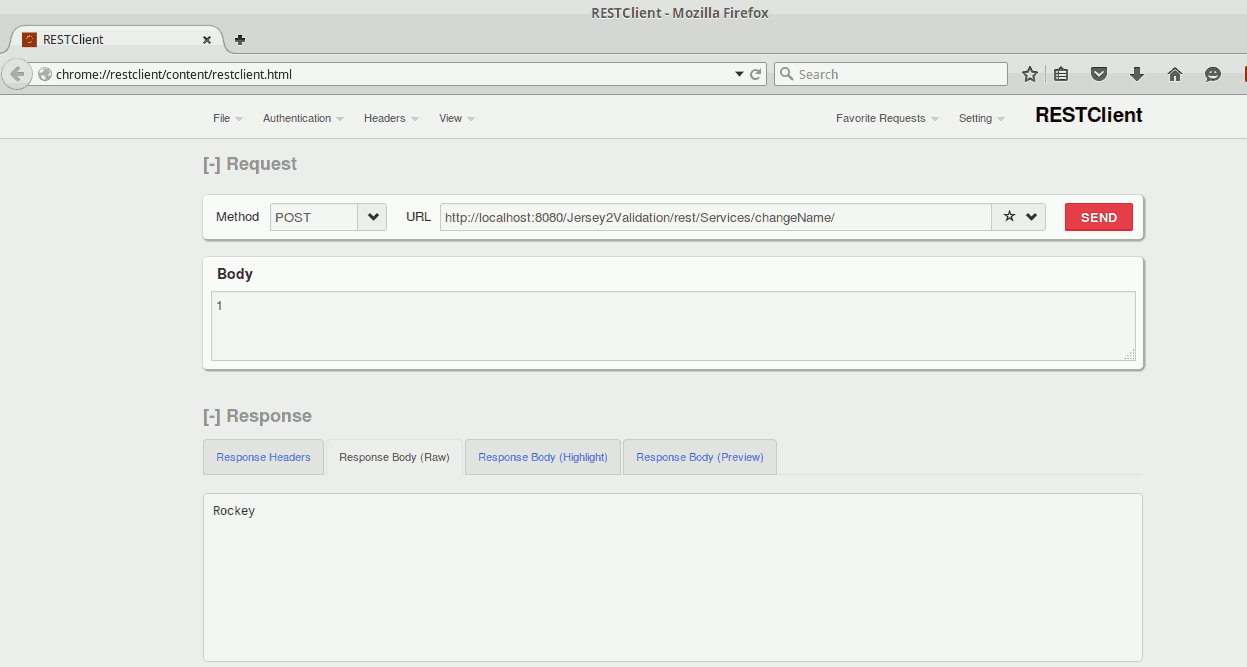Open the File menu

point(228,118)
